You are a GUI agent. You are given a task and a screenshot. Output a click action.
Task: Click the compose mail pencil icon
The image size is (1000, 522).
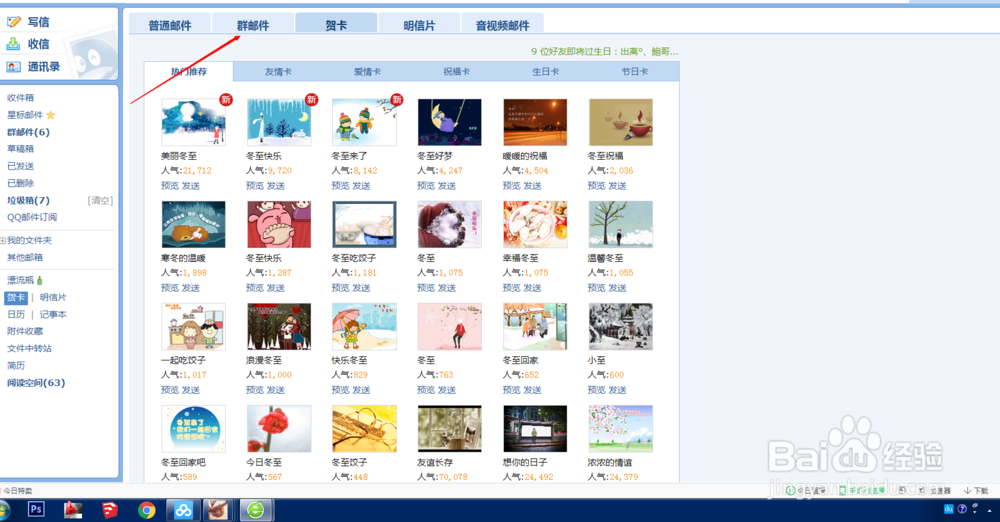click(x=13, y=22)
